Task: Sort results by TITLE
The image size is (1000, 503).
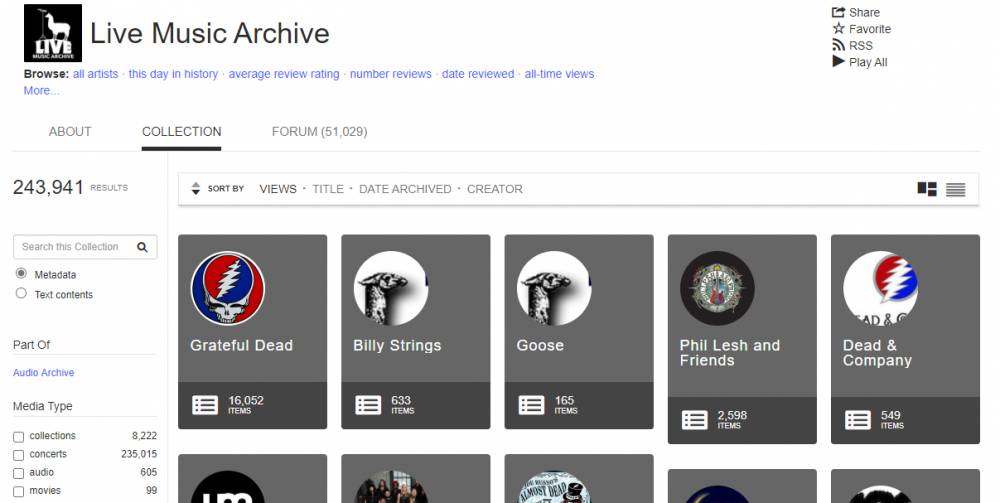Action: tap(328, 189)
